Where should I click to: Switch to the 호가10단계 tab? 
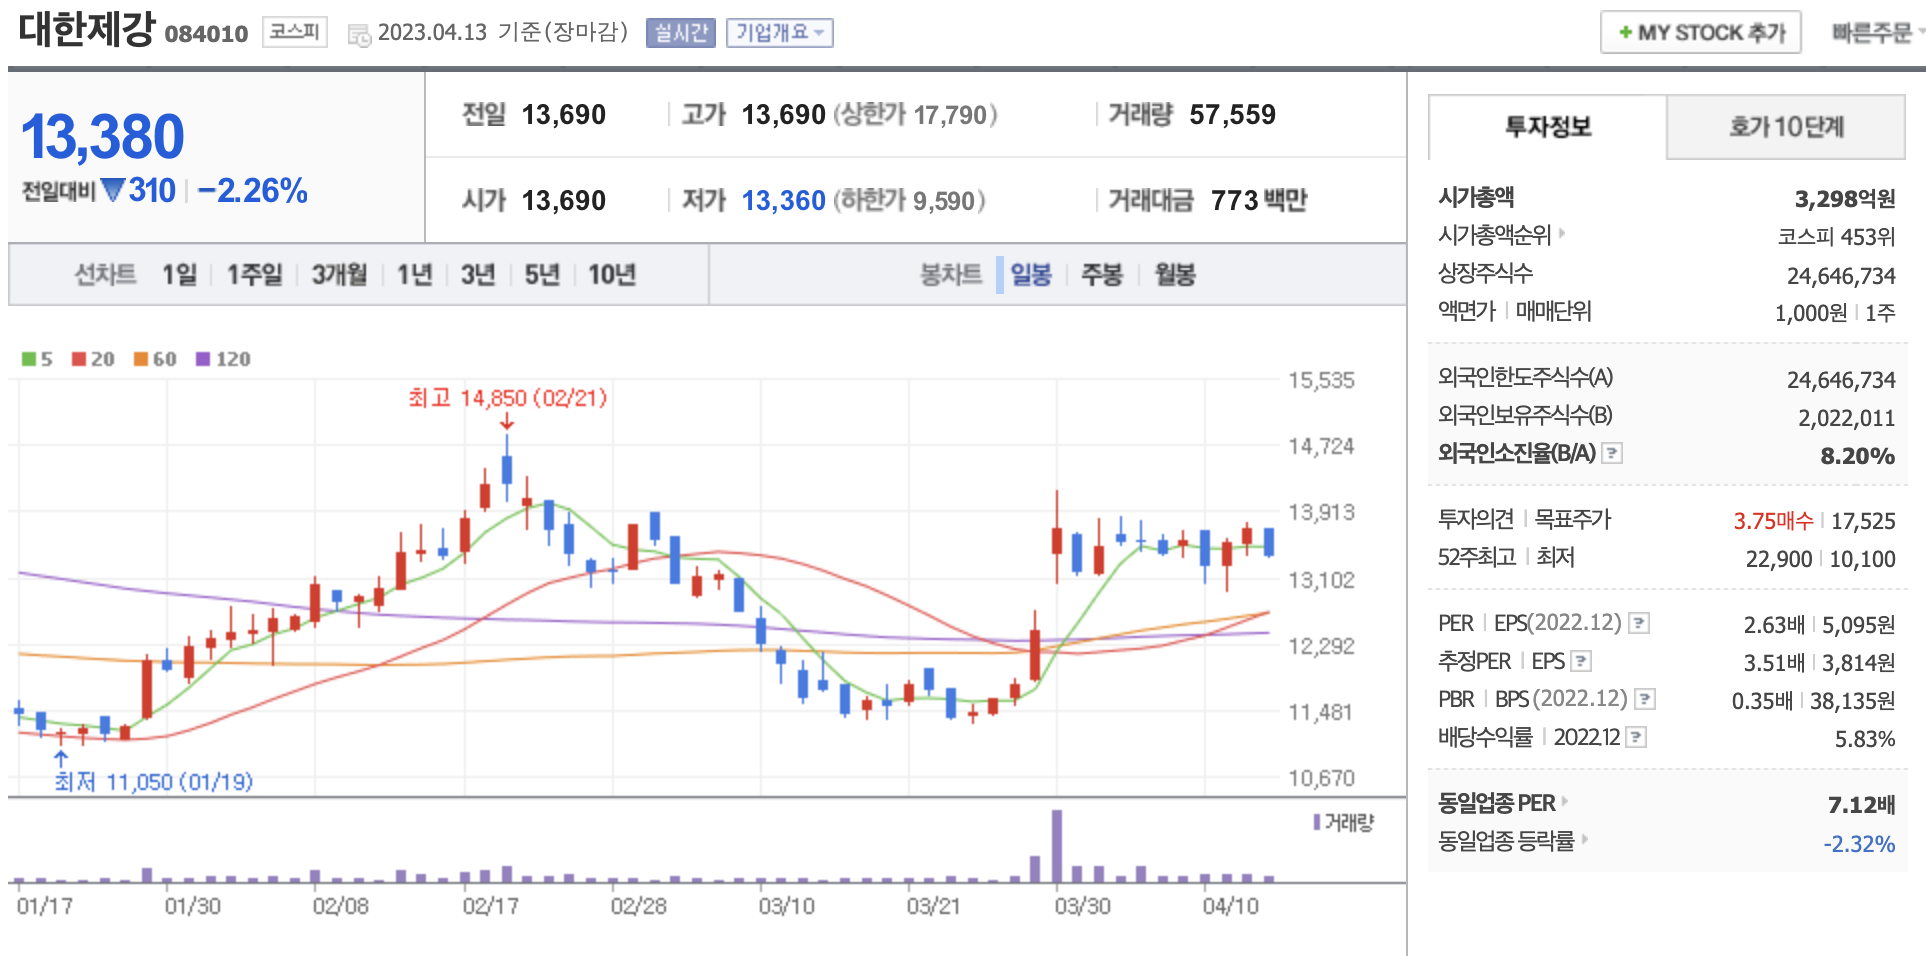1786,127
